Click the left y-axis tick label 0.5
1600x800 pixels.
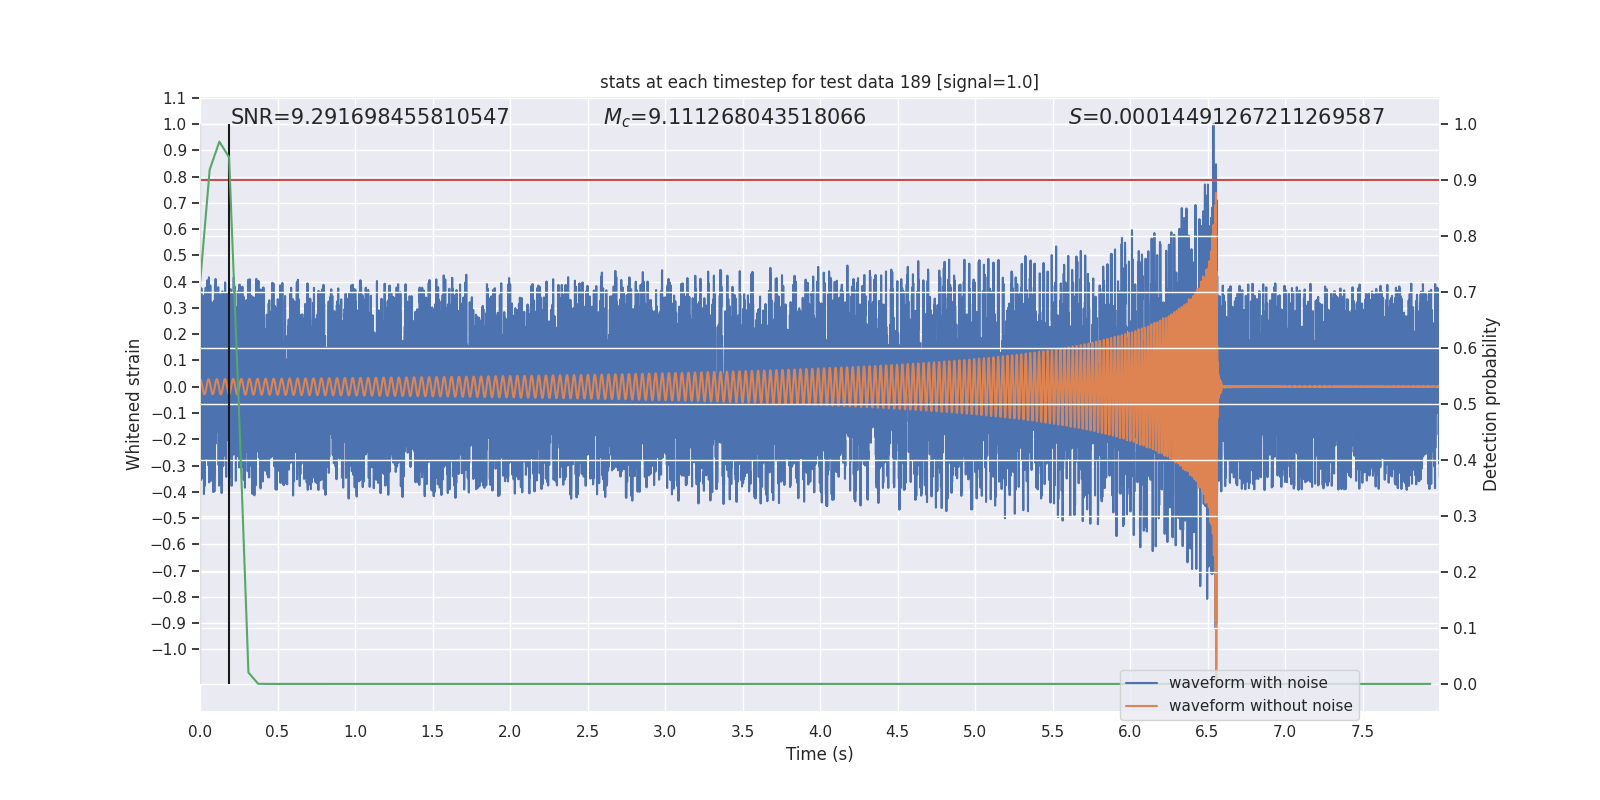click(x=175, y=256)
